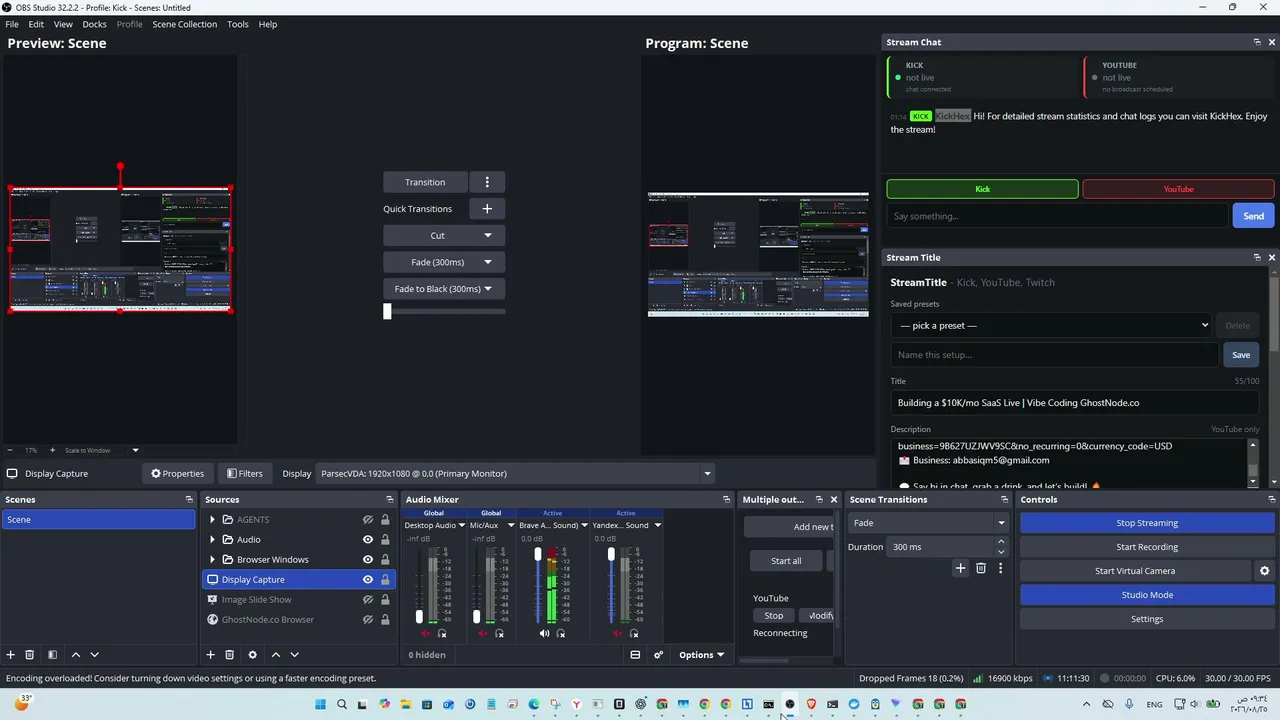The width and height of the screenshot is (1280, 720).
Task: Remove the configurable scene transition
Action: pyautogui.click(x=981, y=568)
